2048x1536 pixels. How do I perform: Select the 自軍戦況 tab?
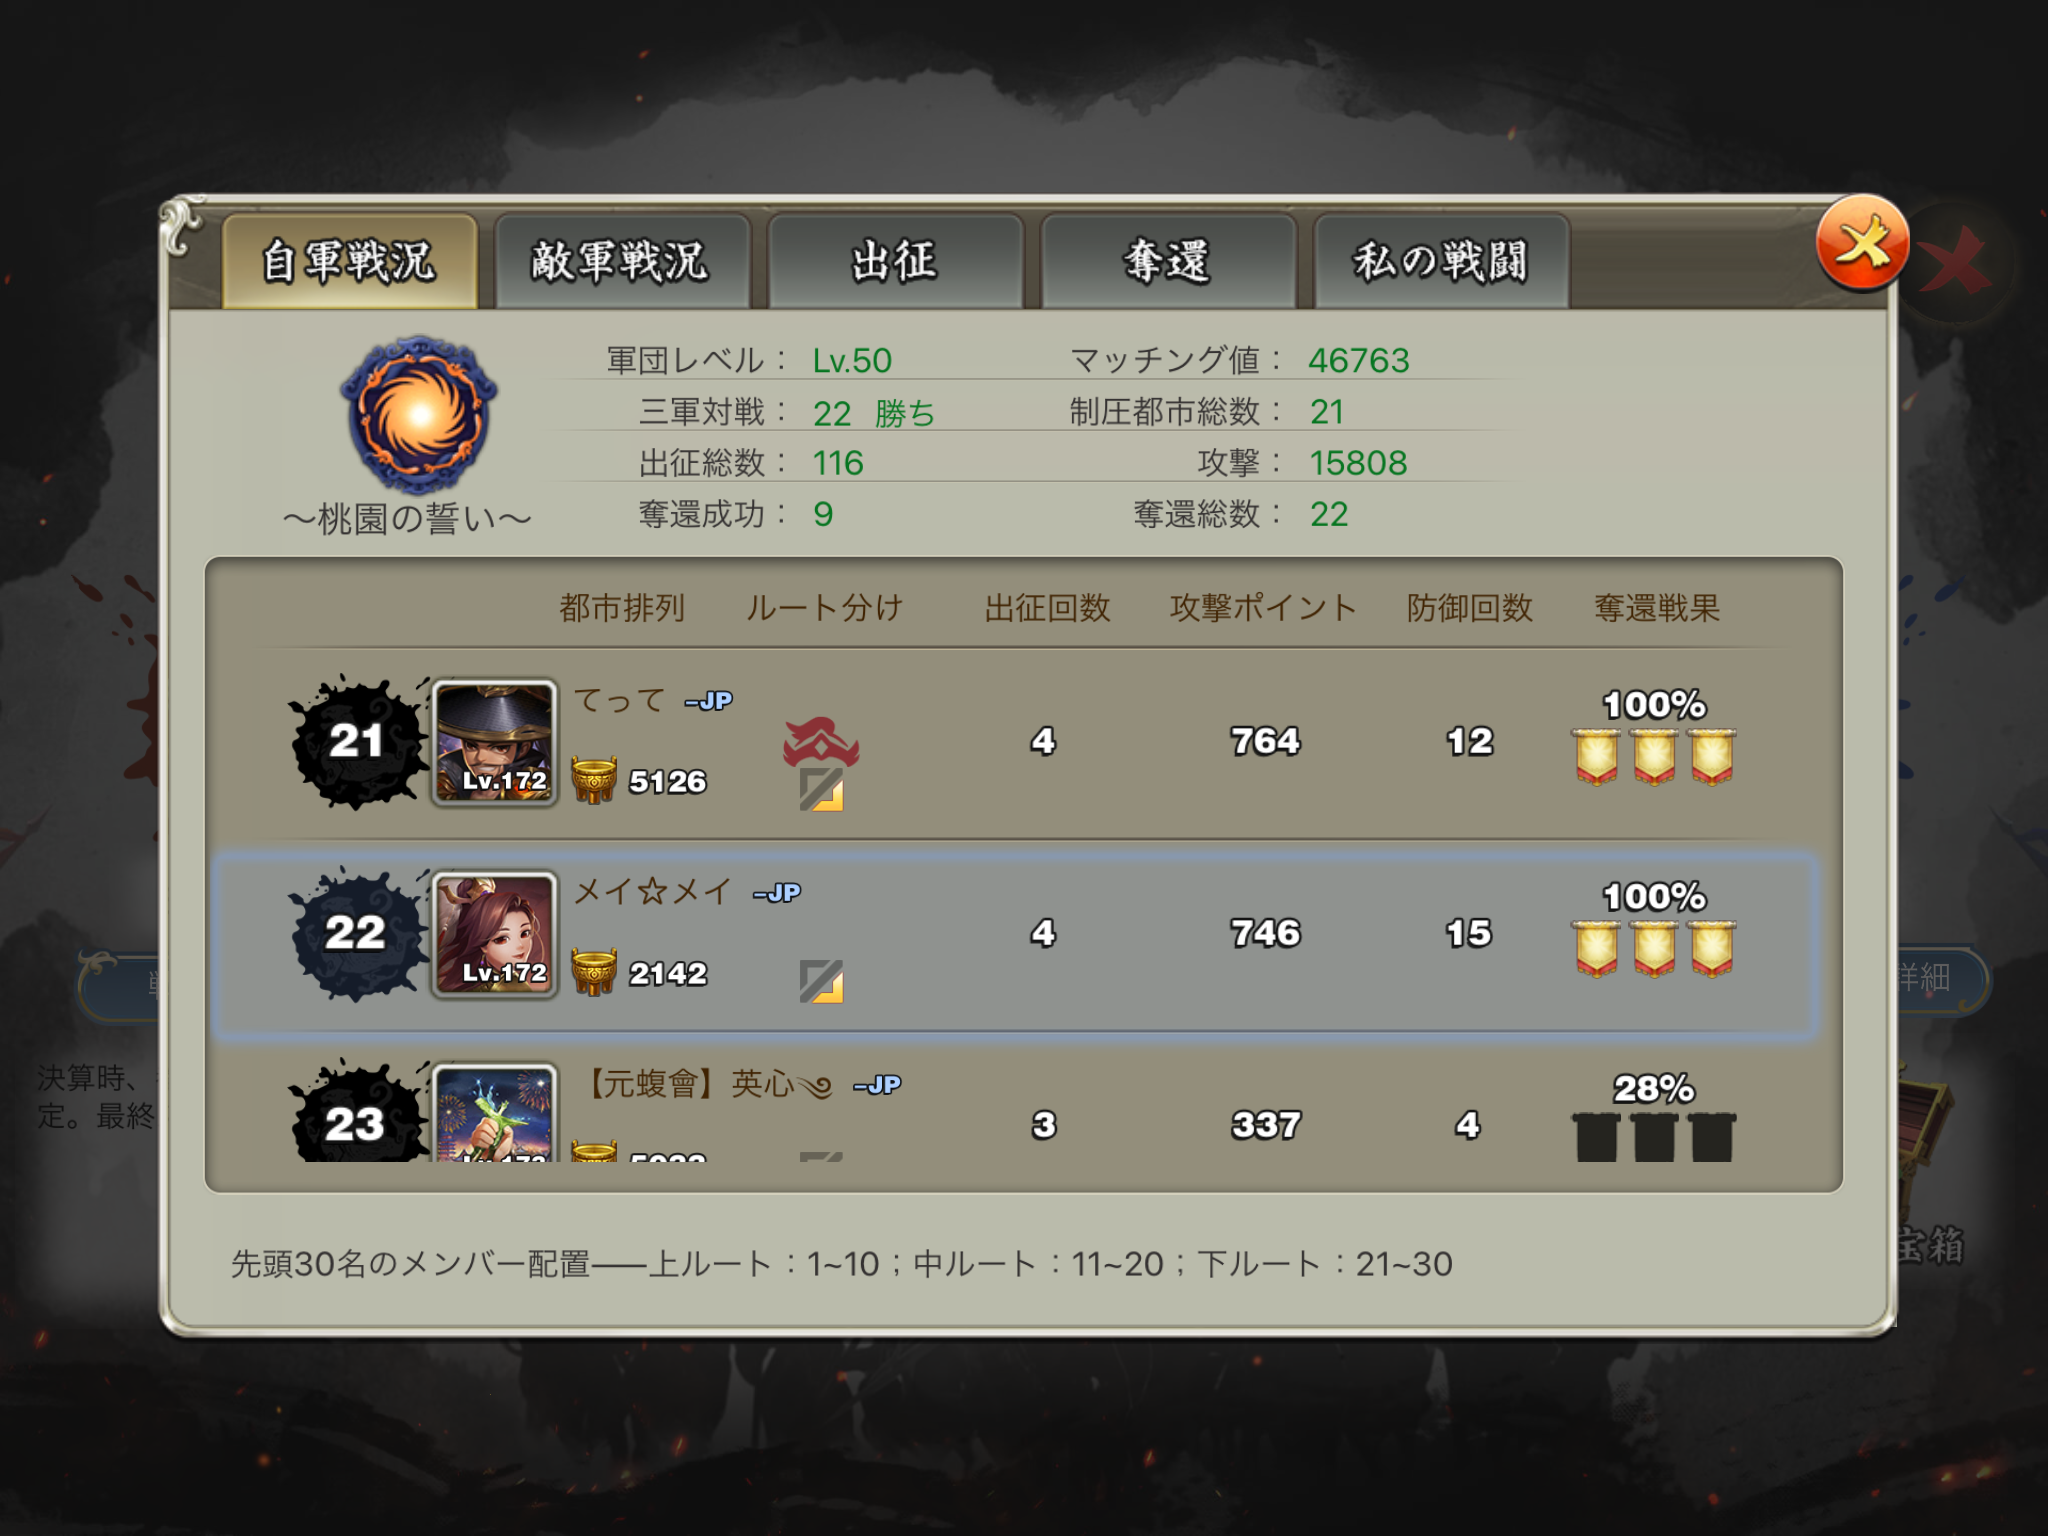click(x=349, y=261)
